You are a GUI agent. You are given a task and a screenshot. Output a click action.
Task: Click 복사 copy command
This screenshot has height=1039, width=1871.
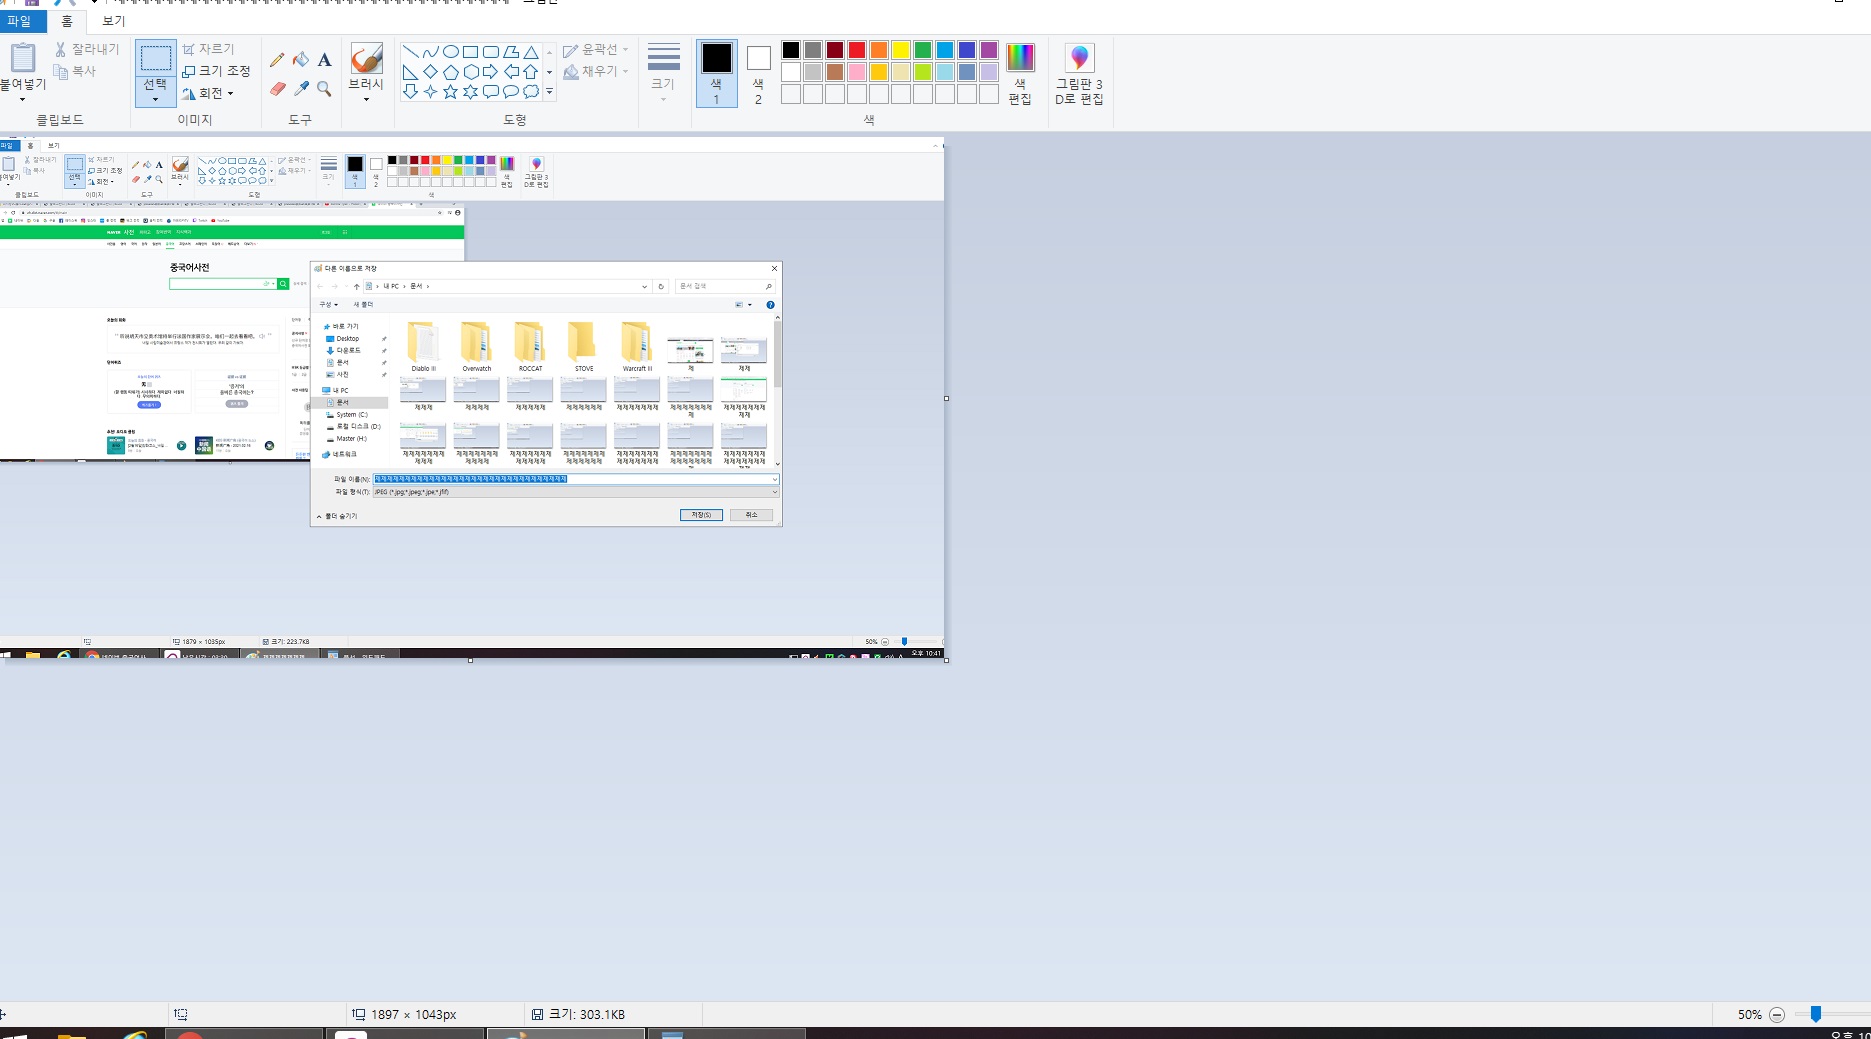point(76,71)
